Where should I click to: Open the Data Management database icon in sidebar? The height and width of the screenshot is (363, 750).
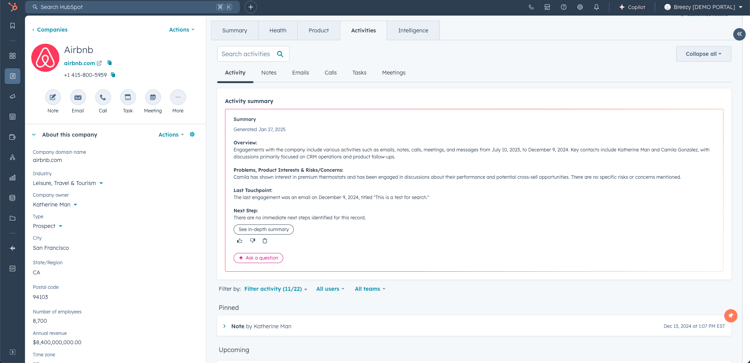pos(12,198)
